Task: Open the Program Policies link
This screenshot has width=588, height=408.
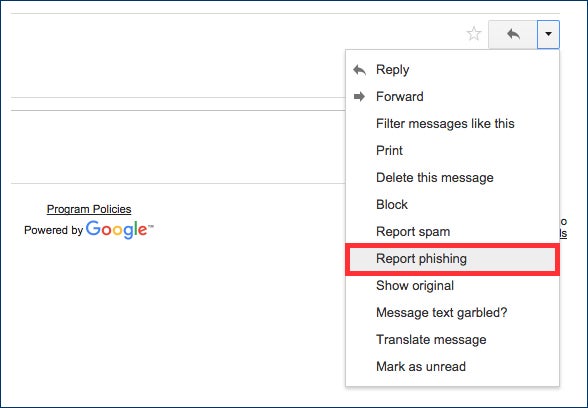Action: [89, 209]
